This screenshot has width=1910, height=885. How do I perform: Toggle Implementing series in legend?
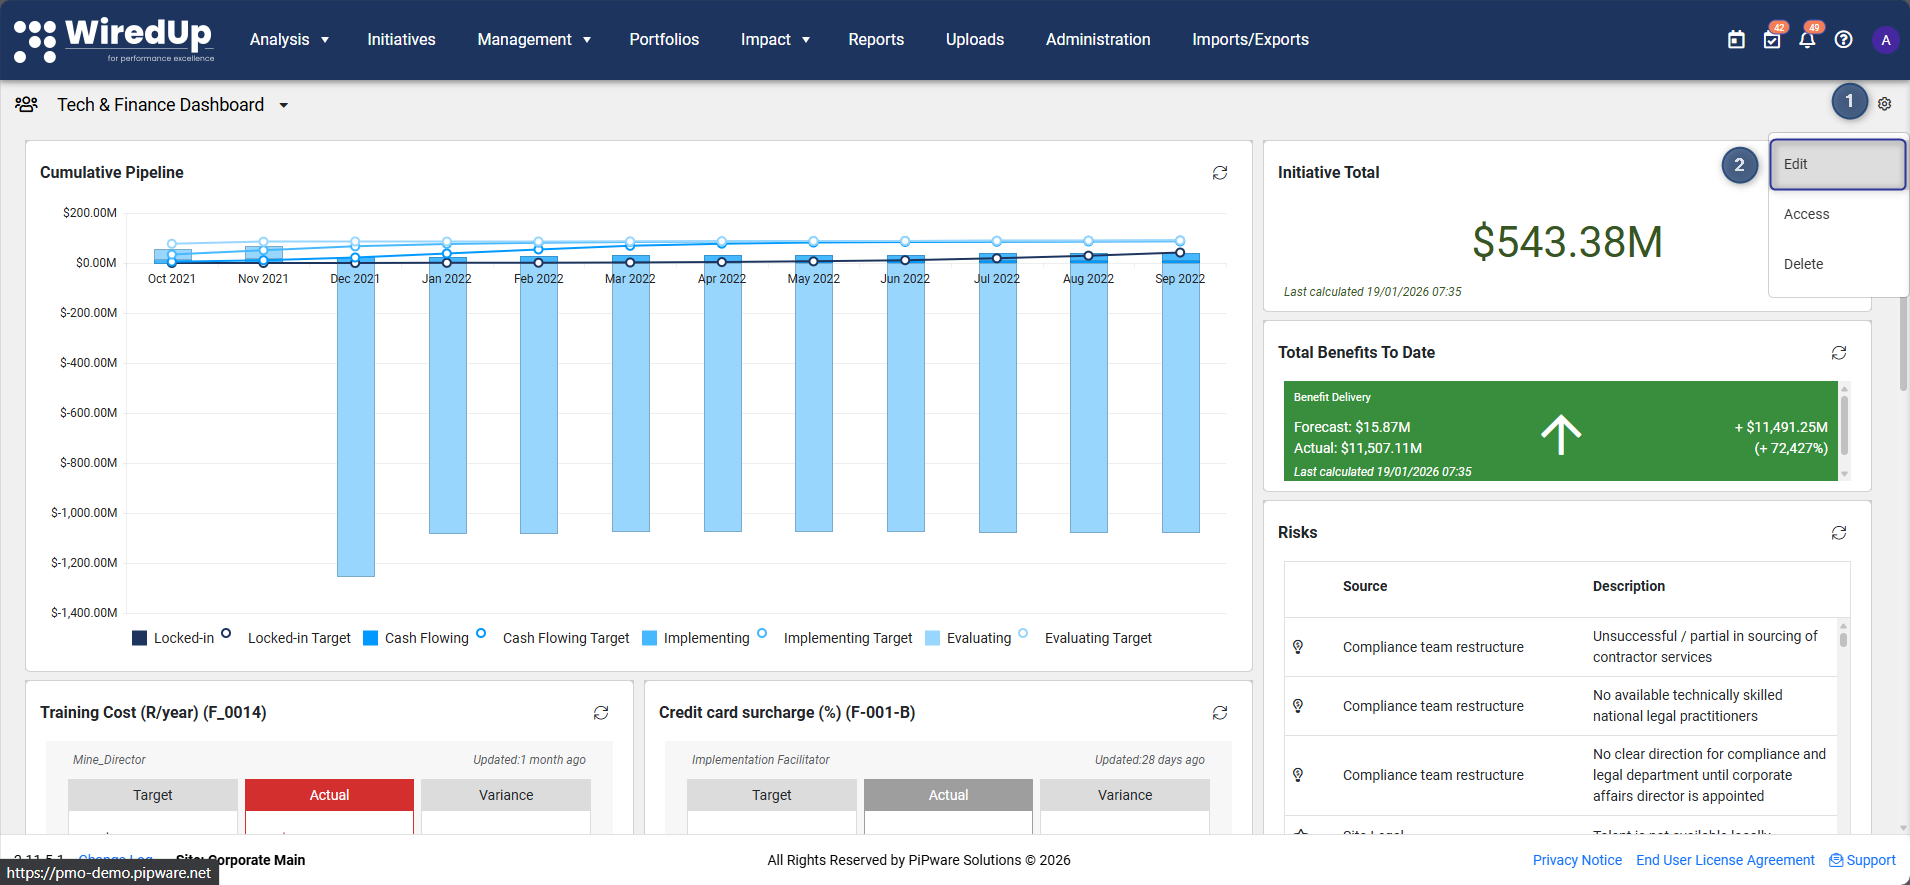click(696, 638)
